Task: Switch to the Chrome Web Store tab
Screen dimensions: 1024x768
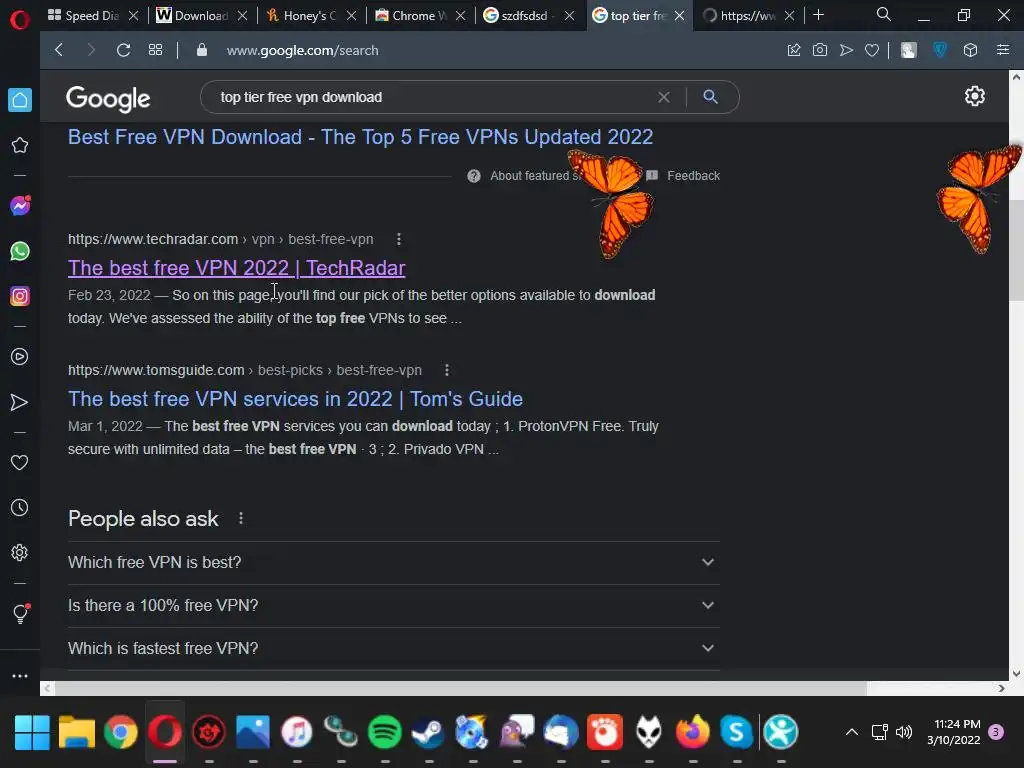Action: click(418, 16)
